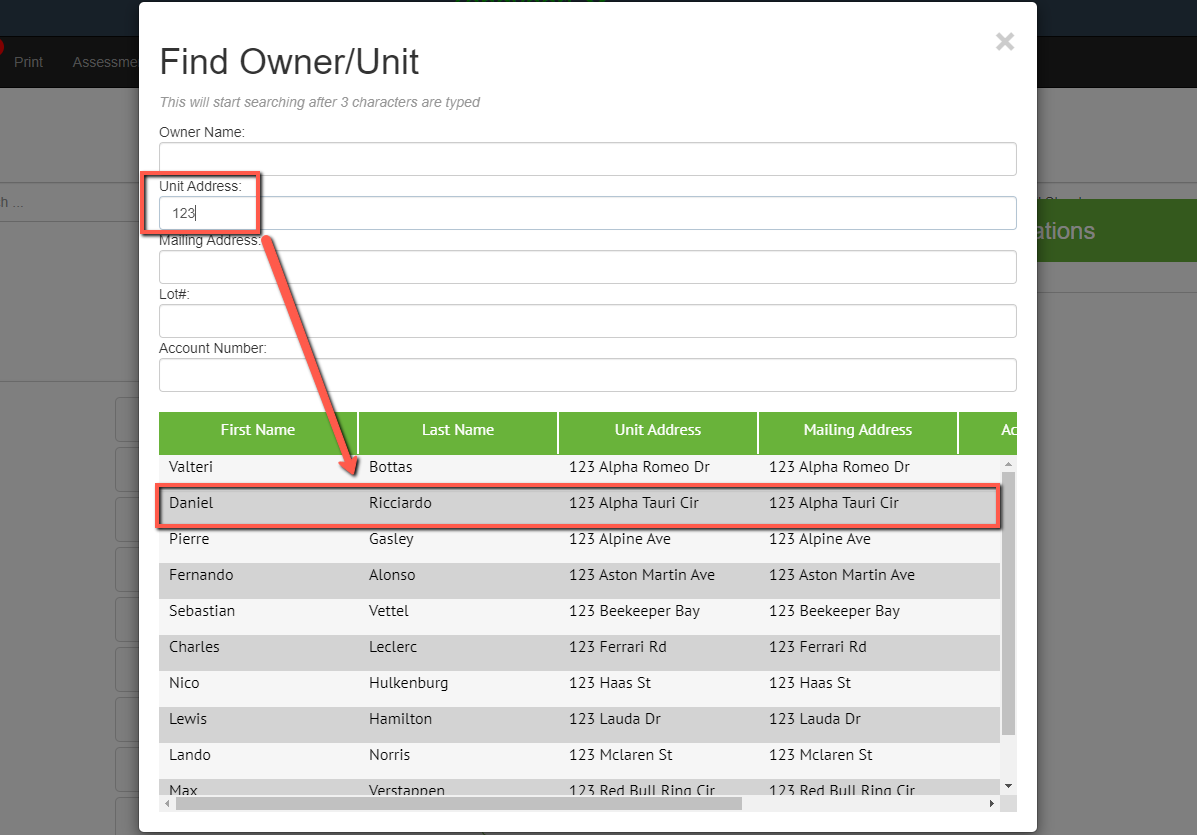Viewport: 1197px width, 835px height.
Task: Click mailing address 123 Lauda Dr
Action: (x=815, y=718)
